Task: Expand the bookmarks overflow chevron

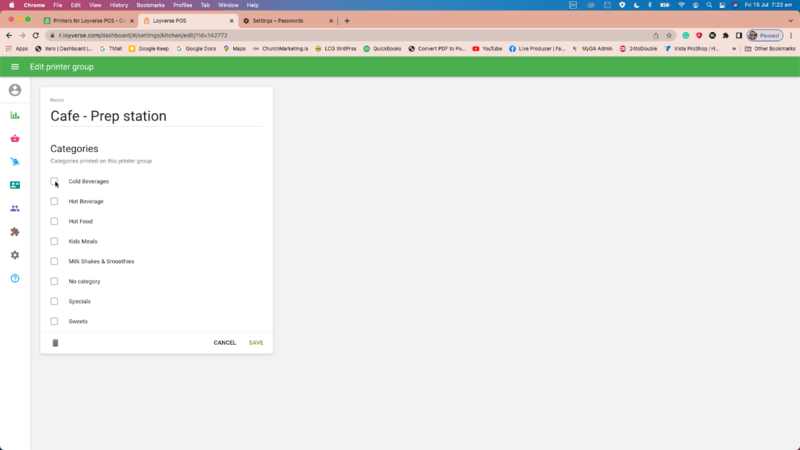Action: 734,48
